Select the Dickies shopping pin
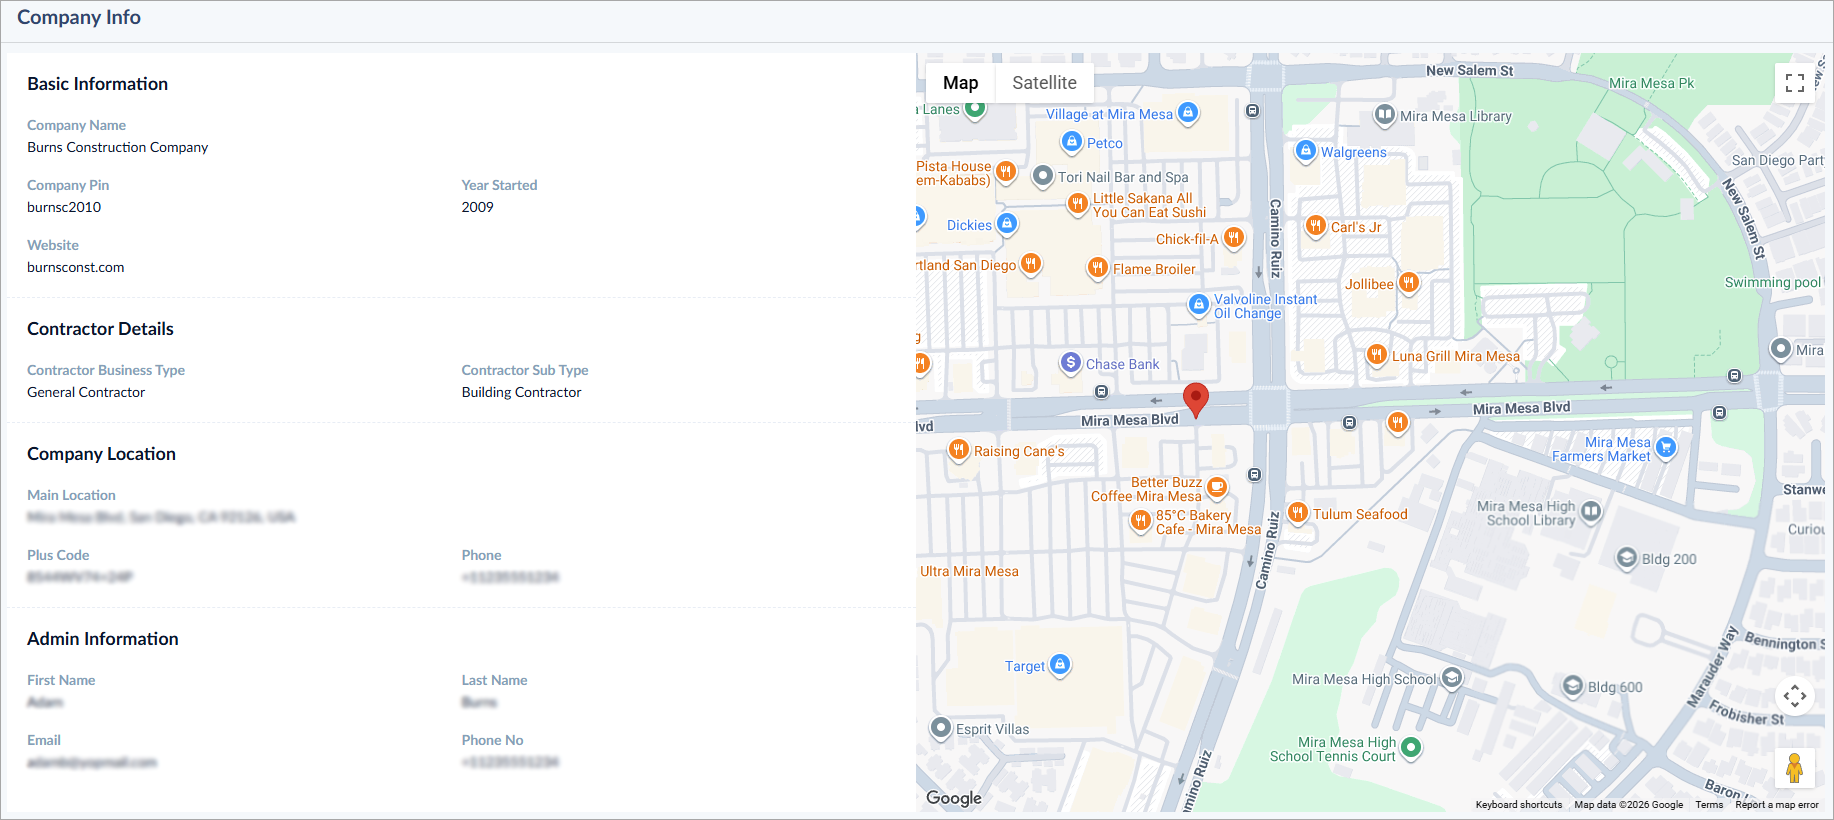 (1007, 224)
